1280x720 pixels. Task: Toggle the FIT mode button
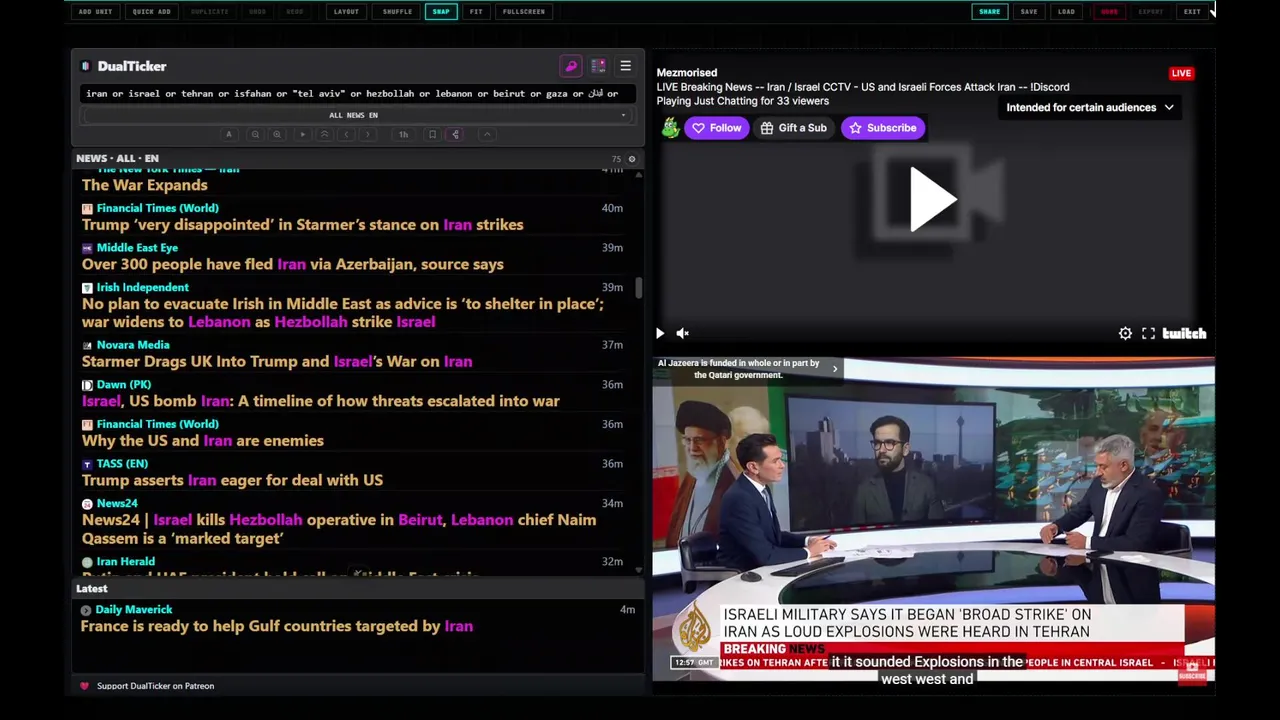pos(476,11)
